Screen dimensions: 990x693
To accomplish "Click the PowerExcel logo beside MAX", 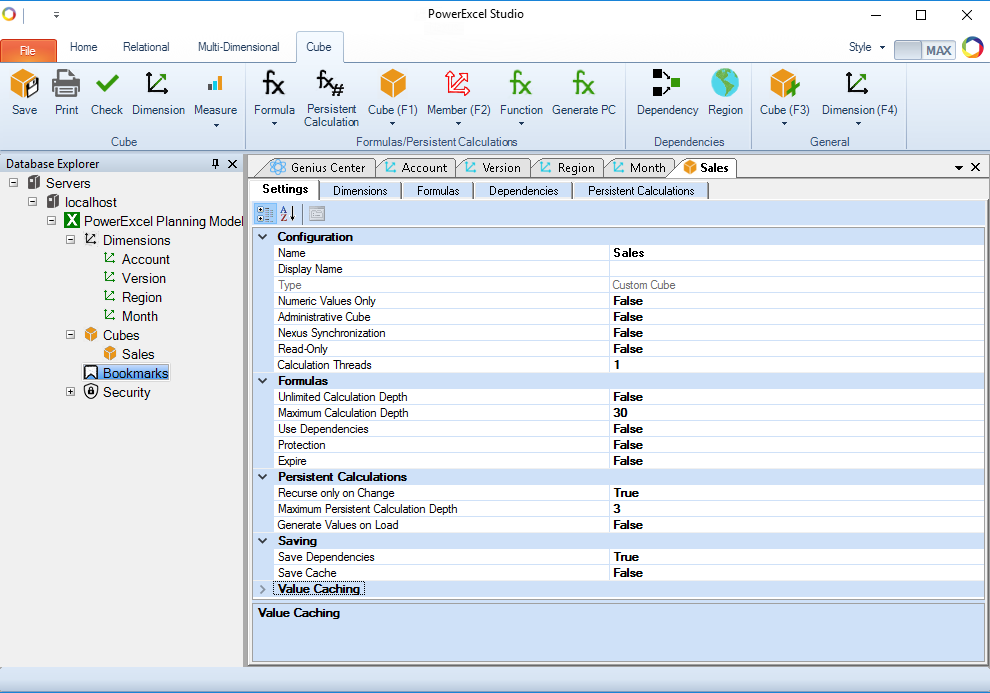I will tap(972, 47).
